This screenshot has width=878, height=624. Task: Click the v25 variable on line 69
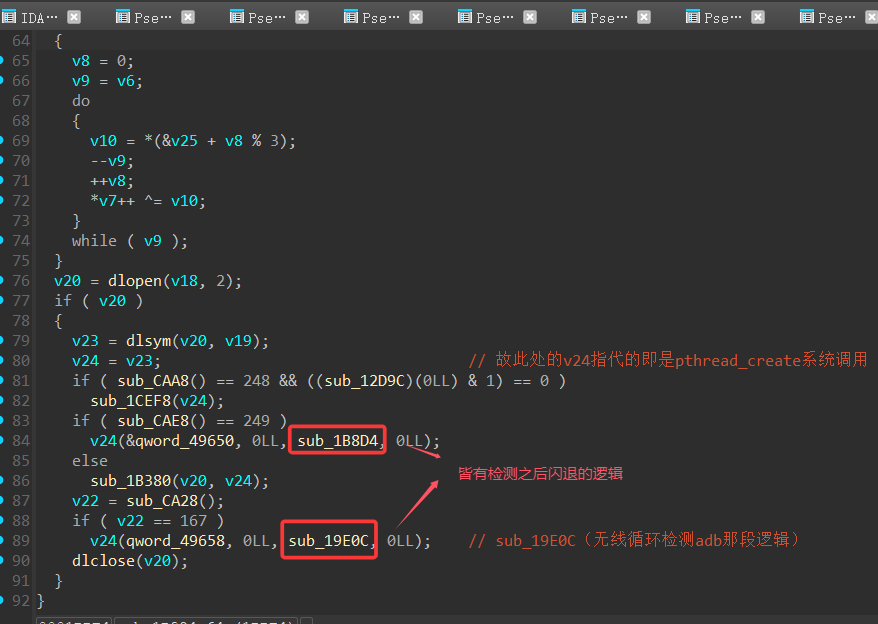coord(184,141)
